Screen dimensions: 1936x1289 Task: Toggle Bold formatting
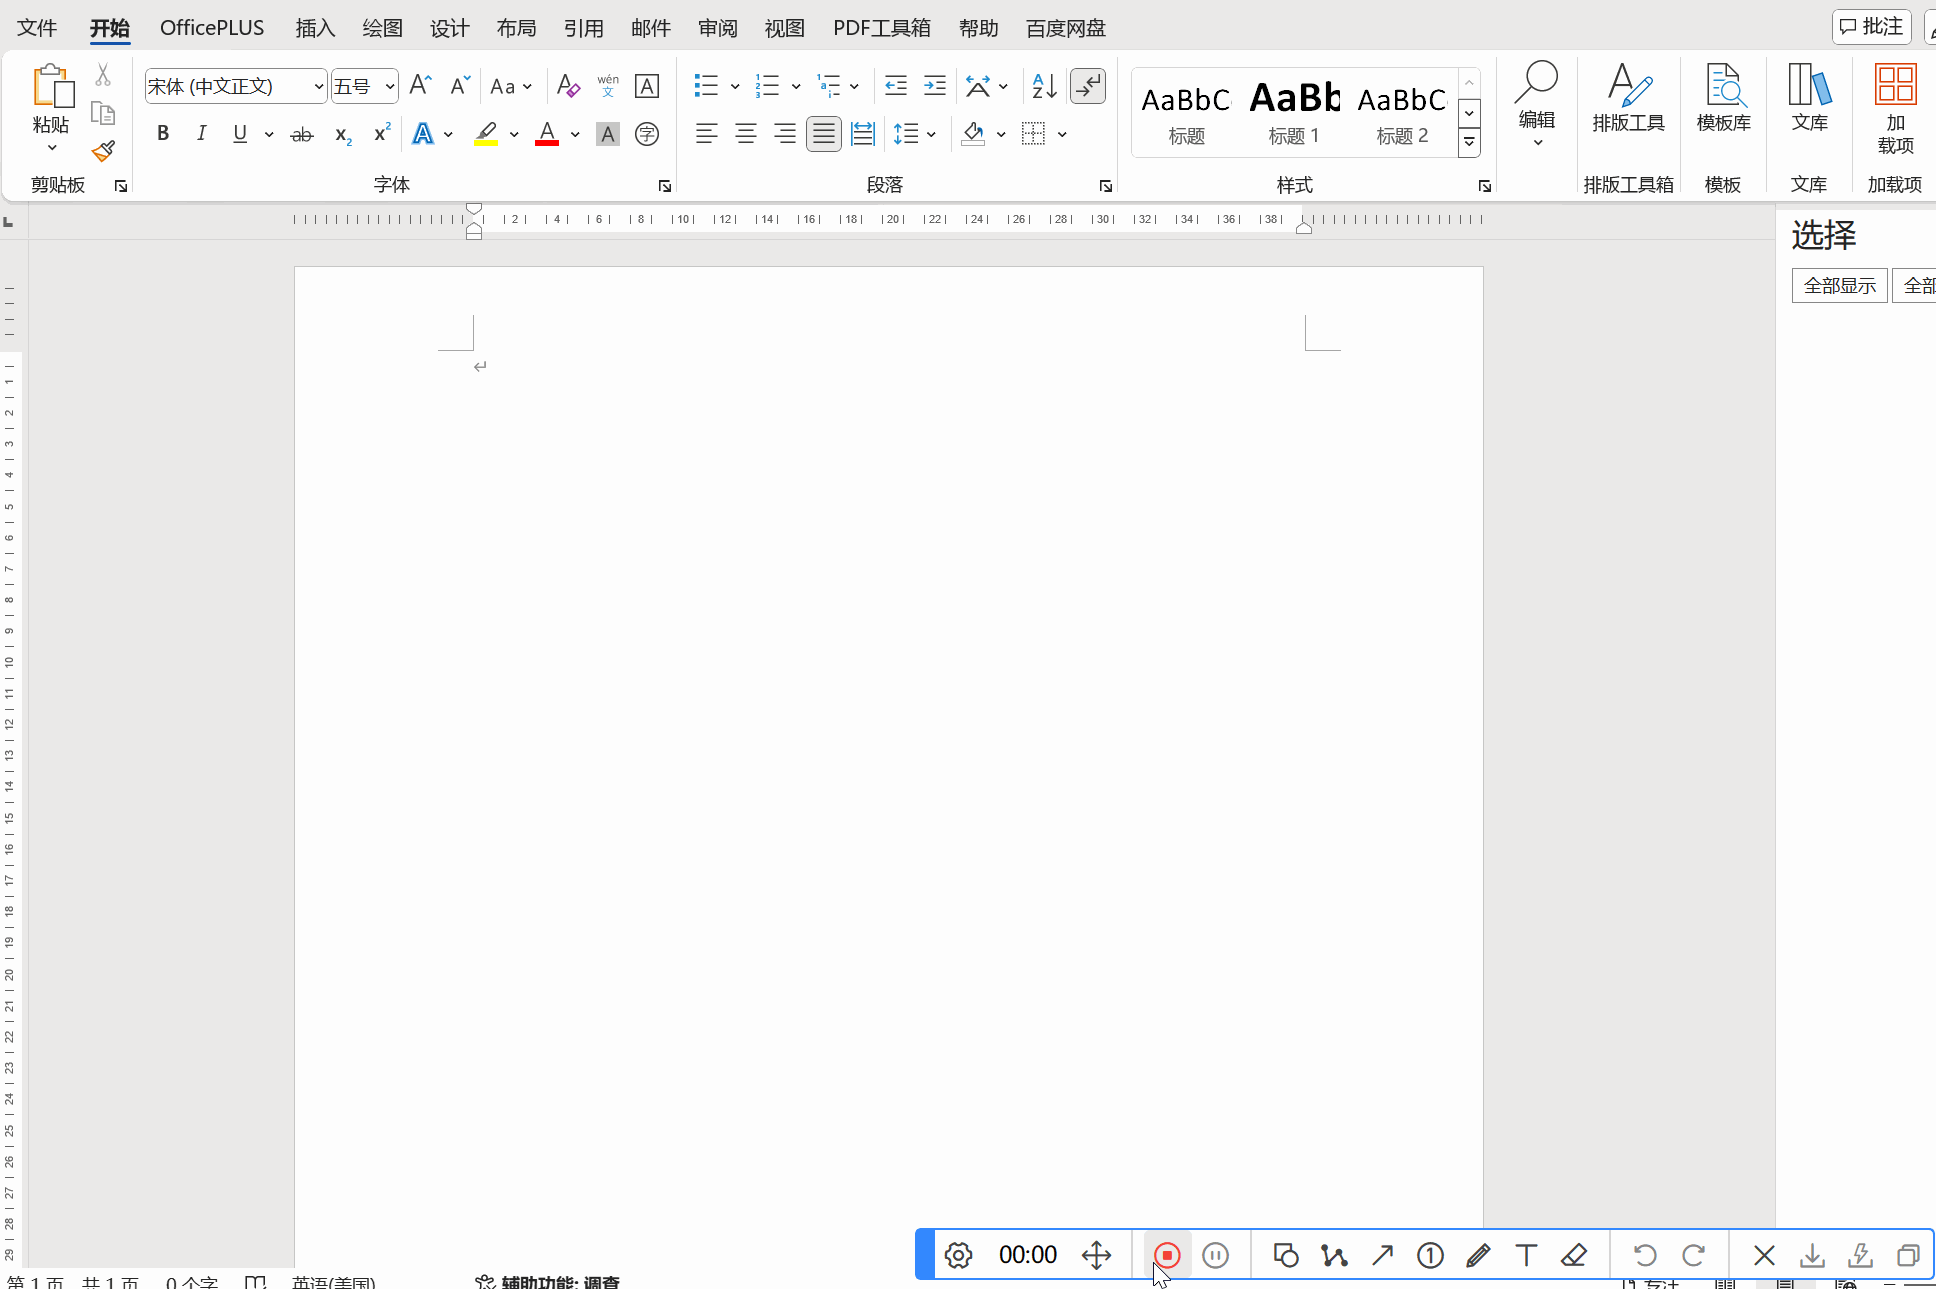point(163,134)
